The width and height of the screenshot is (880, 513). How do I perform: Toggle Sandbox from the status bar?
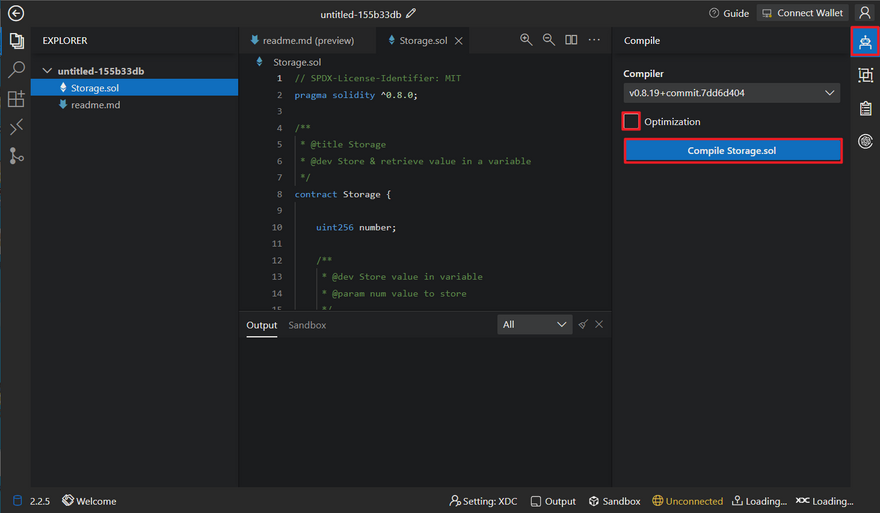[x=614, y=501]
